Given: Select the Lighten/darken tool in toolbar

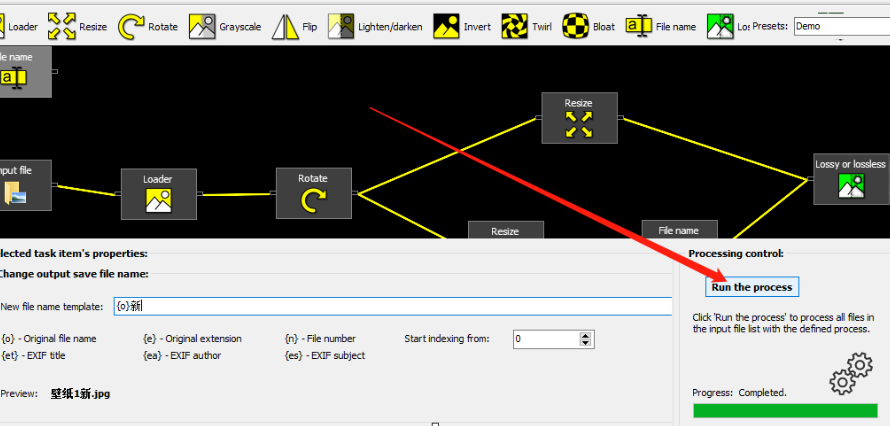Looking at the screenshot, I should click(375, 26).
